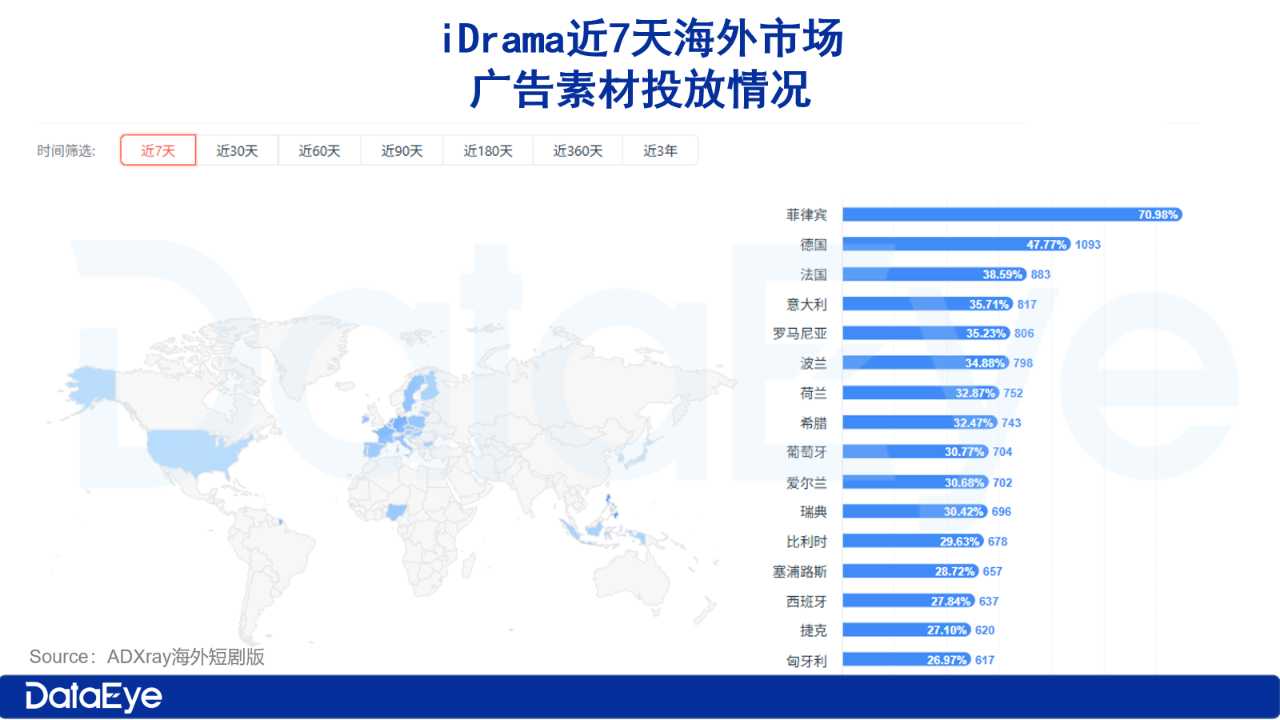This screenshot has width=1280, height=720.
Task: Click the 匈牙利 26.97% bar
Action: click(907, 660)
